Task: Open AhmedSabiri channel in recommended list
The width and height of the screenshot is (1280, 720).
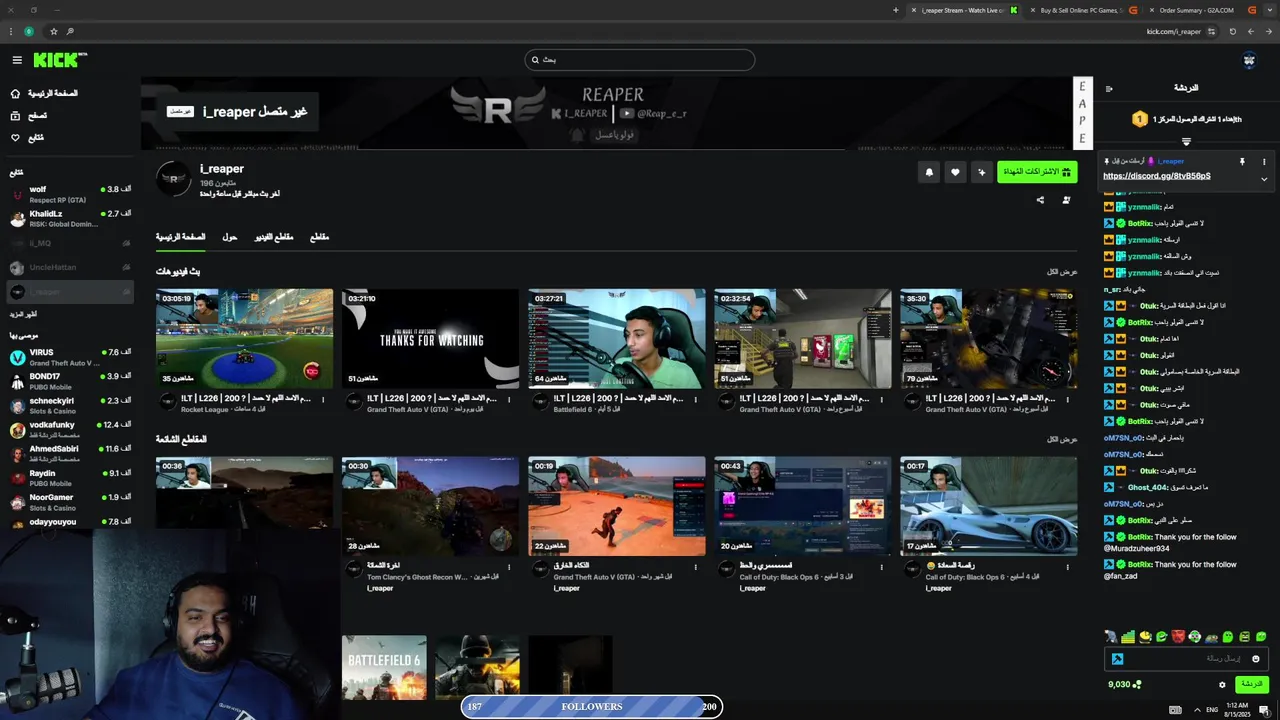Action: [70, 454]
